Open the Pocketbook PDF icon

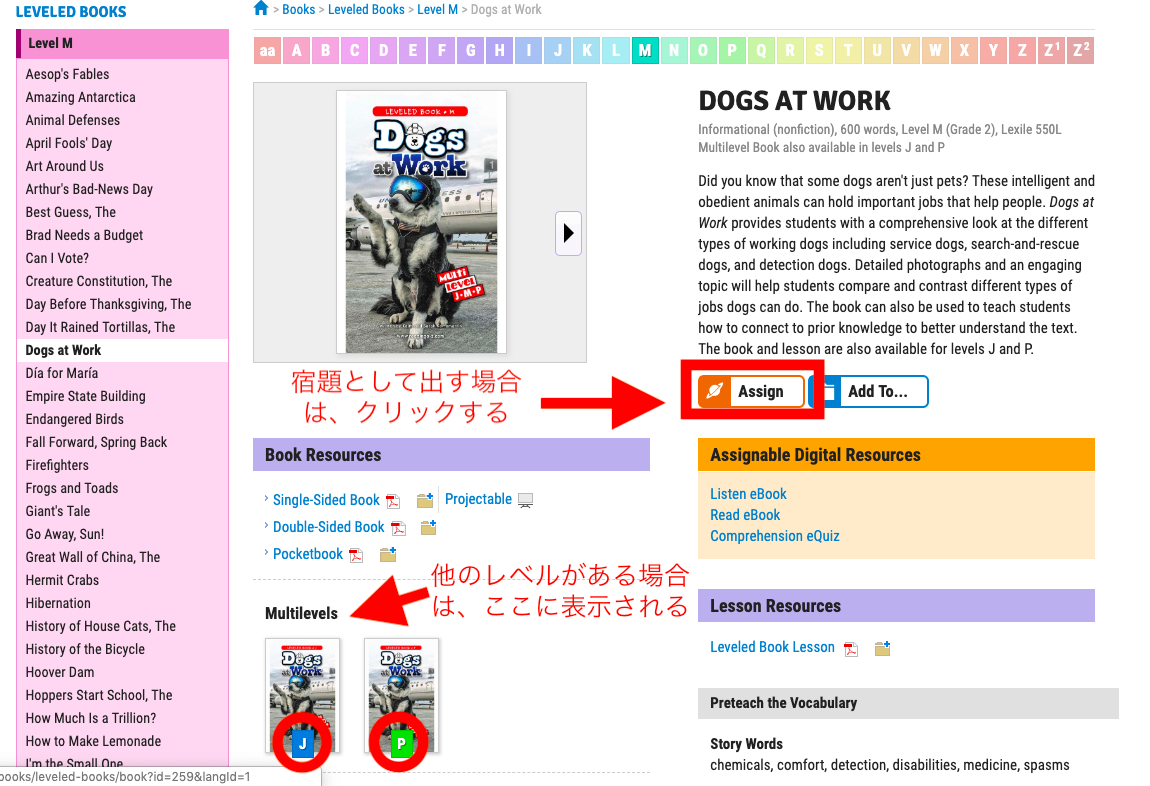click(x=356, y=555)
